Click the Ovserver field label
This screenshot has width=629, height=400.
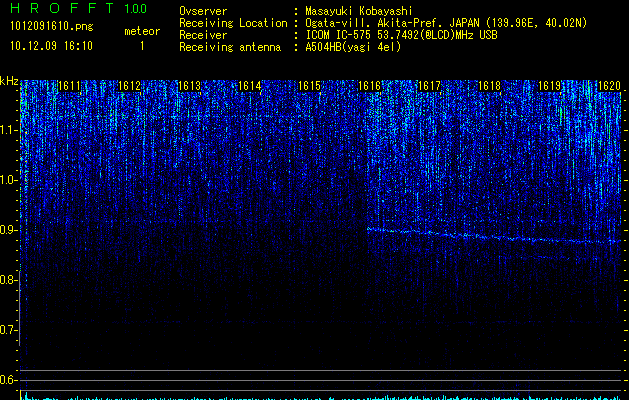(203, 11)
